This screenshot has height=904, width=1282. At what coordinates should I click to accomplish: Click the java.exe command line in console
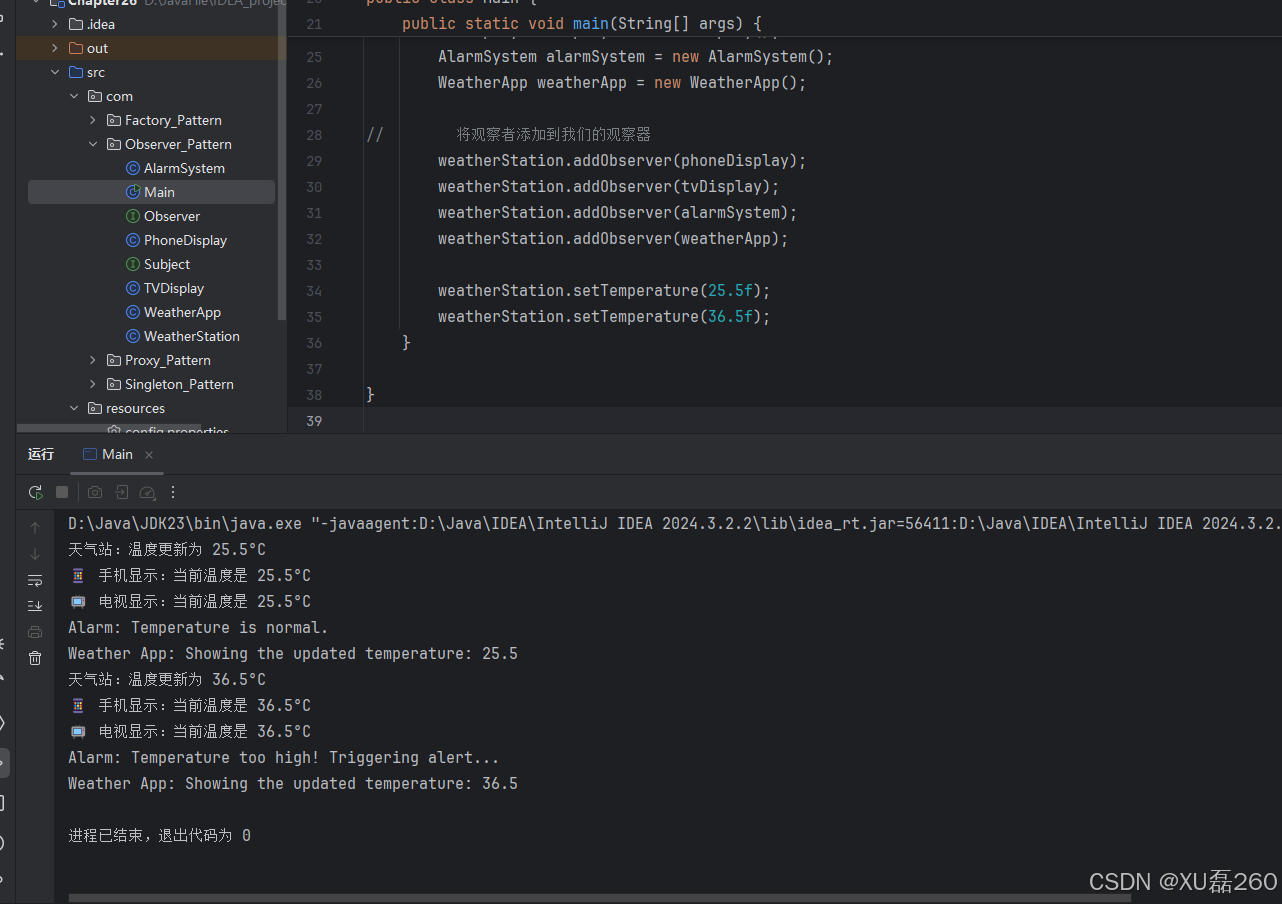pyautogui.click(x=675, y=524)
